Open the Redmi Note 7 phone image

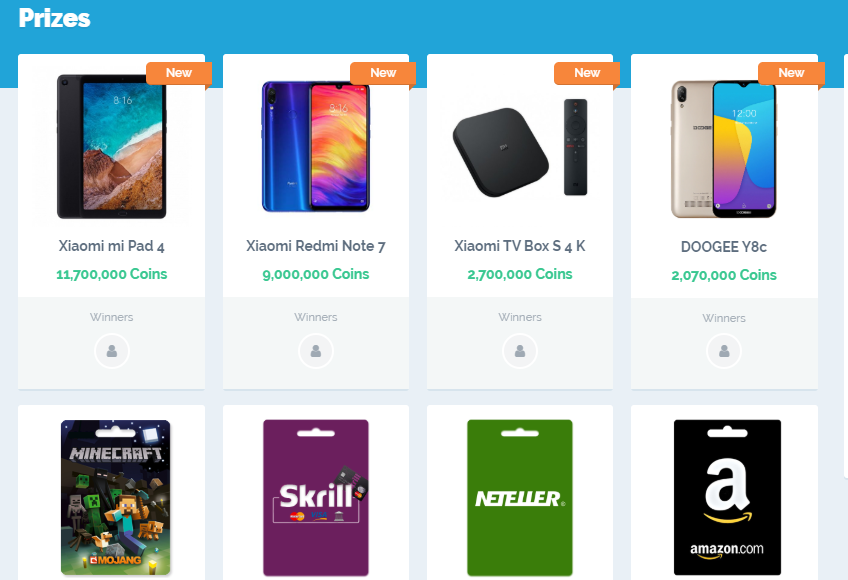pos(316,147)
